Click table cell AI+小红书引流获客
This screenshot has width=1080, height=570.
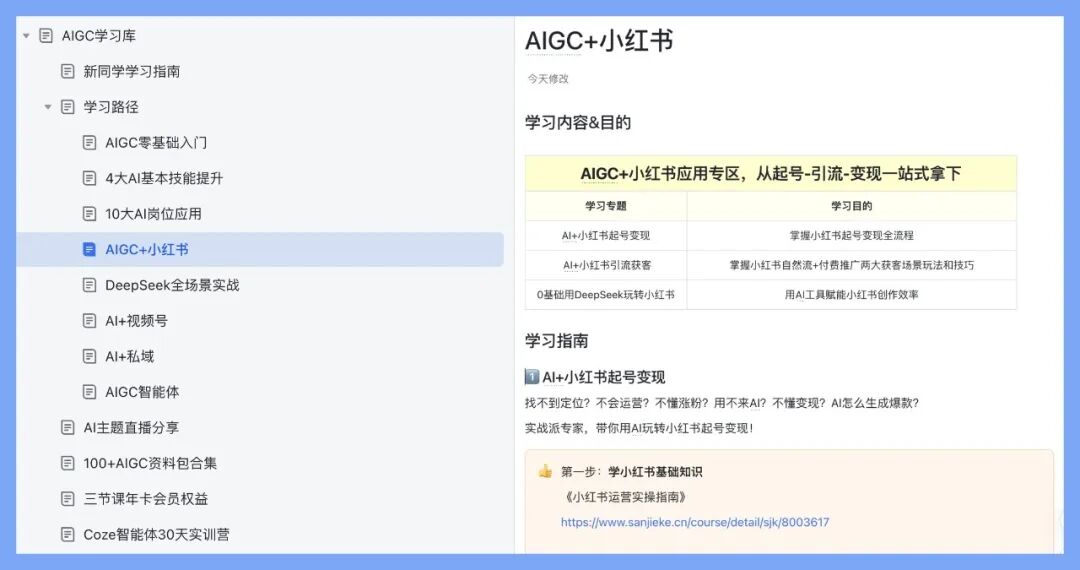click(x=607, y=265)
